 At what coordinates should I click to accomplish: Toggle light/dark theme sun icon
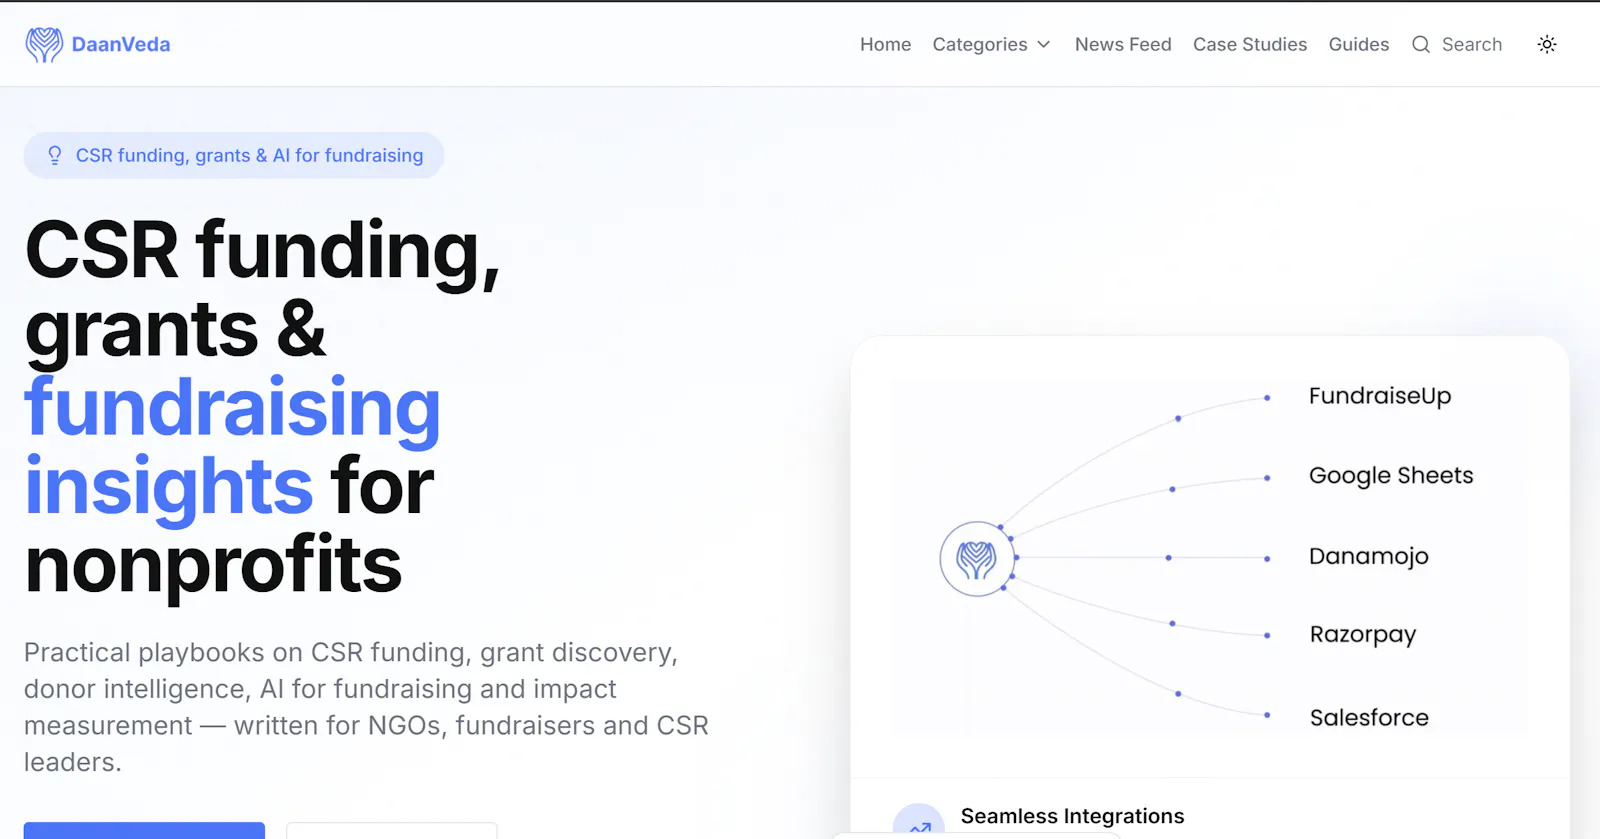pyautogui.click(x=1547, y=44)
